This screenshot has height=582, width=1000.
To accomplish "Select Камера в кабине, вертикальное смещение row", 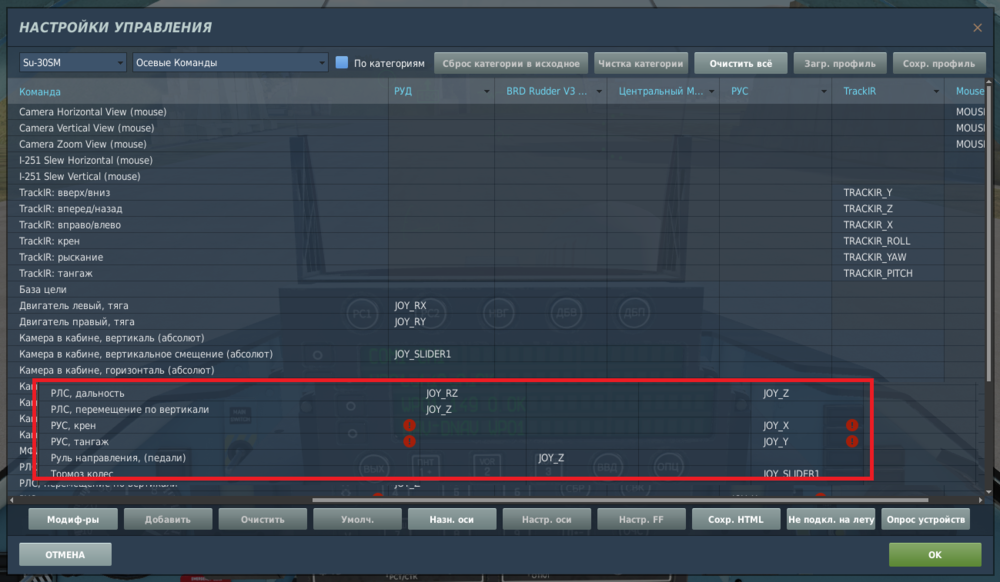I will [496, 354].
